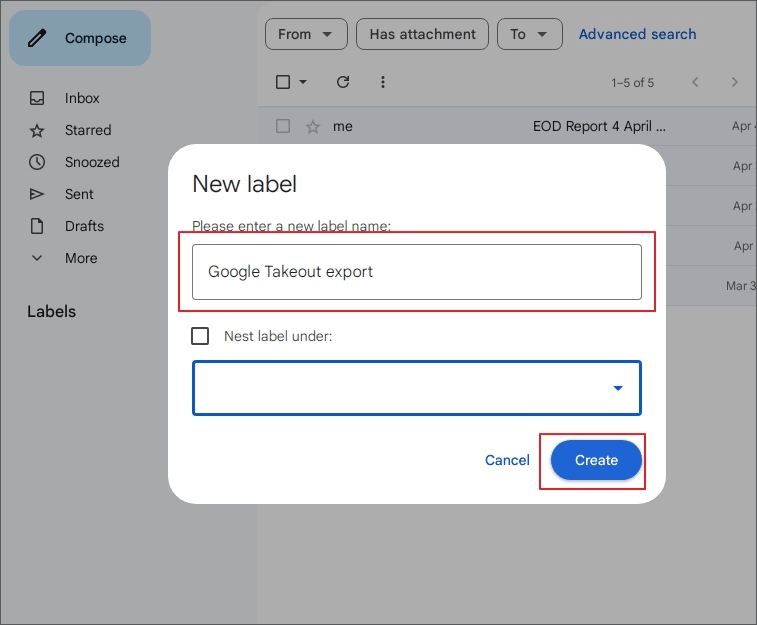The width and height of the screenshot is (757, 625).
Task: Refresh the message list
Action: [343, 82]
